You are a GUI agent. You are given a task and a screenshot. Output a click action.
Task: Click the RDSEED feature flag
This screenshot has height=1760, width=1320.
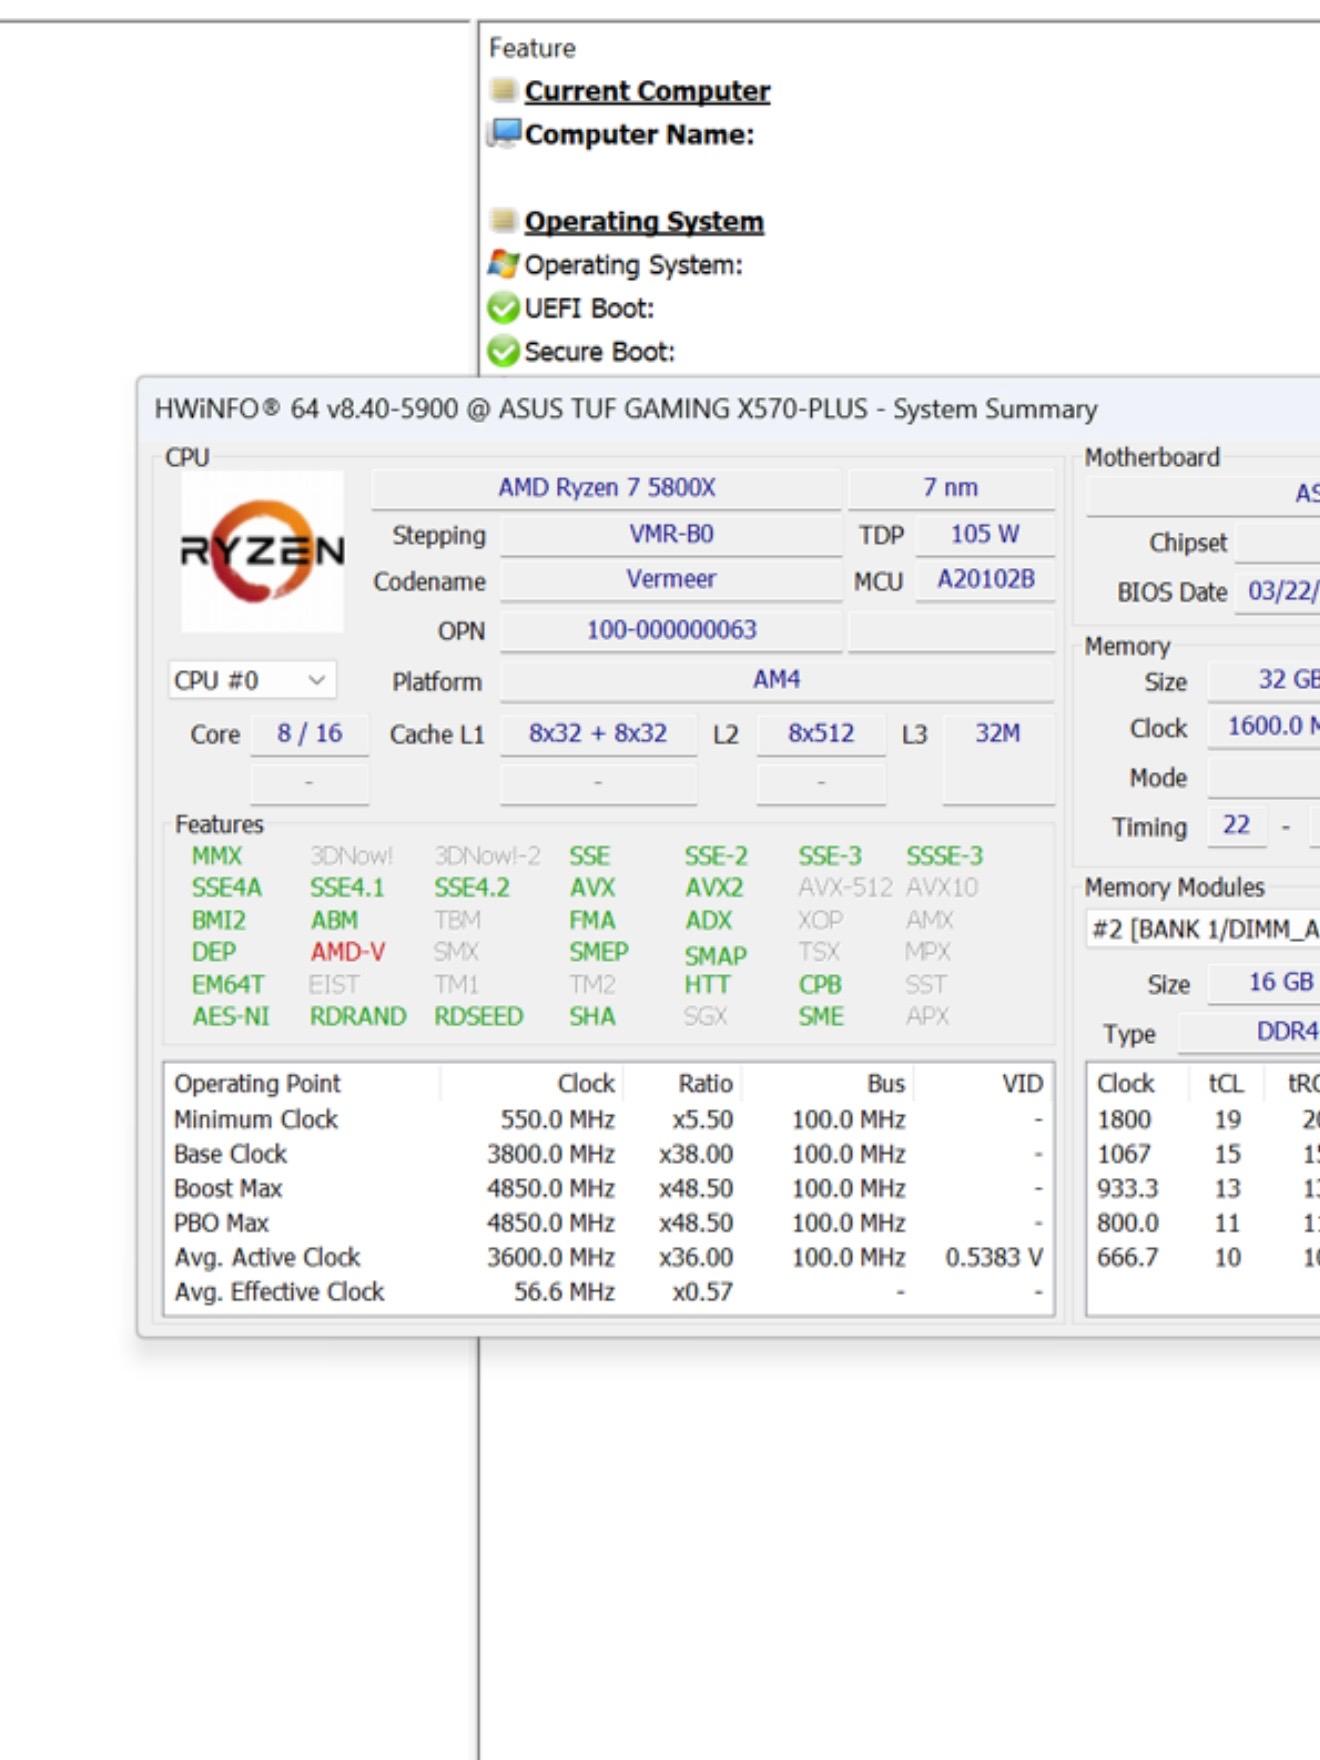(478, 1017)
